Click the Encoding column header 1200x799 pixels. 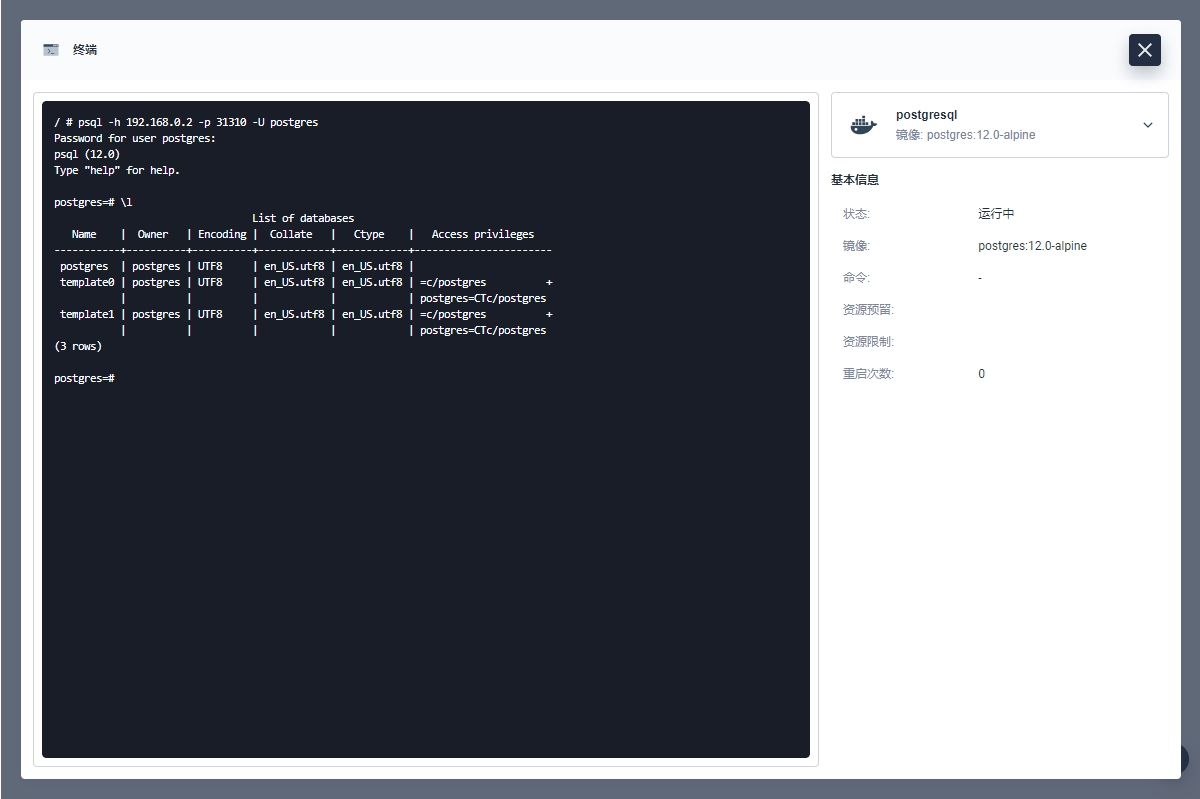222,234
